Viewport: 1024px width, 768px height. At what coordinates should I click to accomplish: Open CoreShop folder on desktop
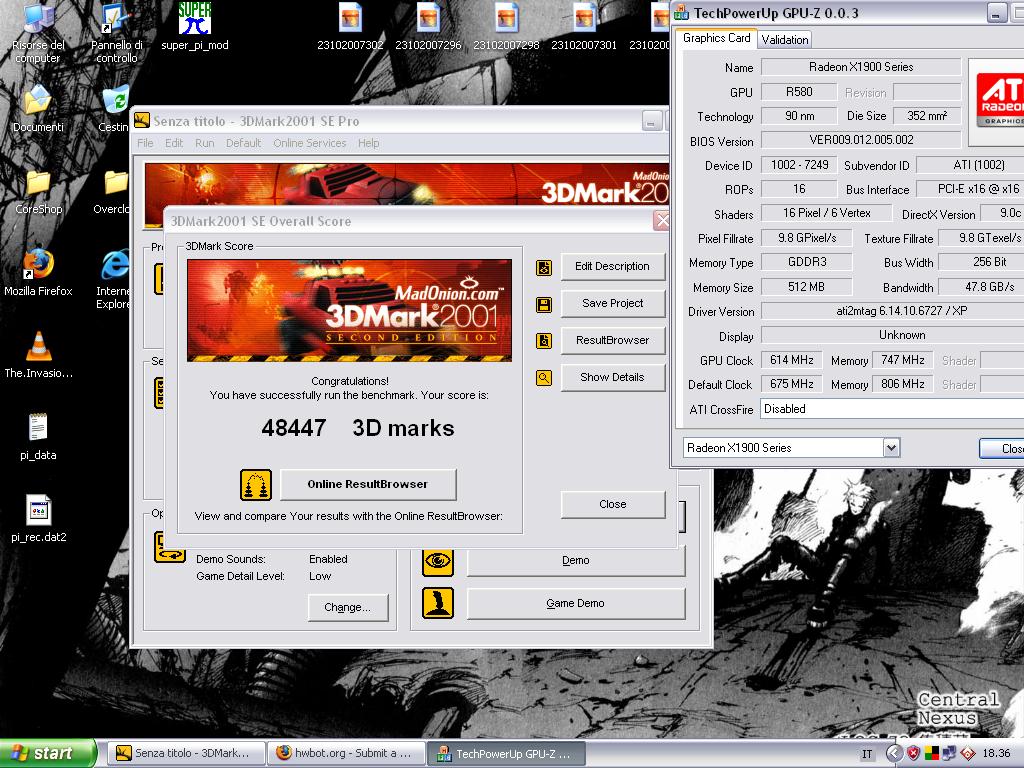pyautogui.click(x=38, y=192)
